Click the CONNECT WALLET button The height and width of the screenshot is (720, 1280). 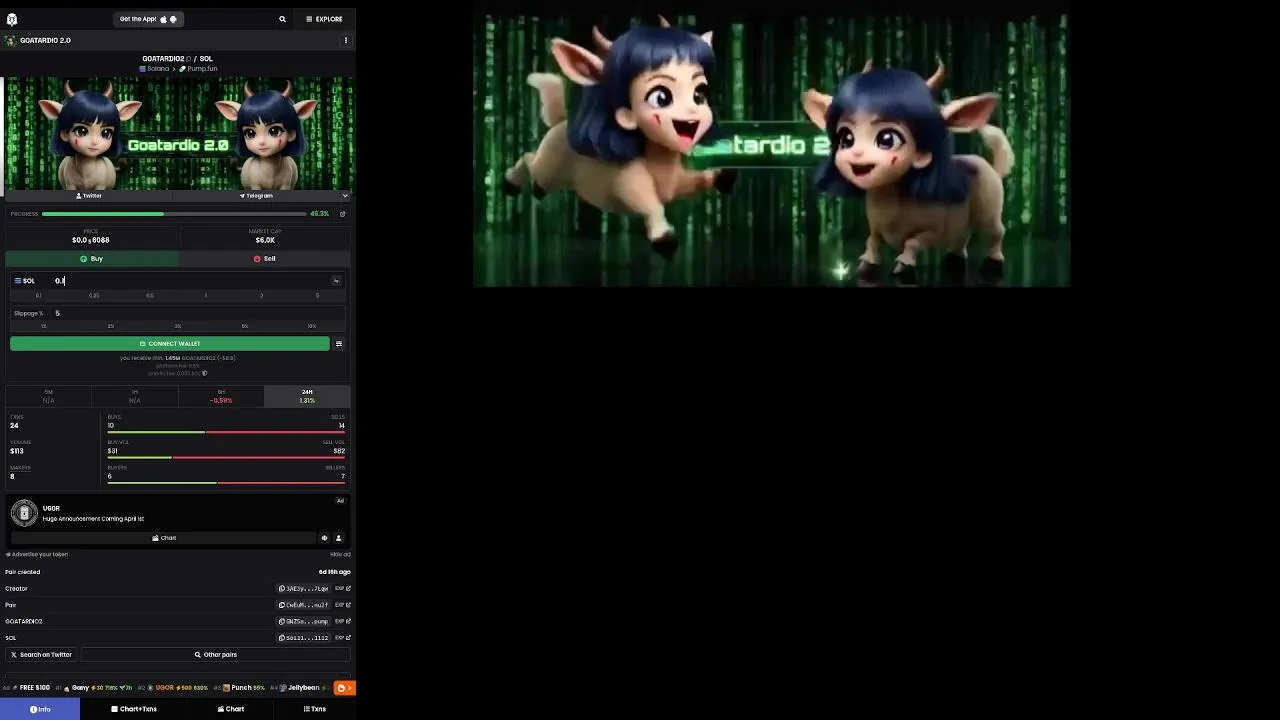coord(170,344)
